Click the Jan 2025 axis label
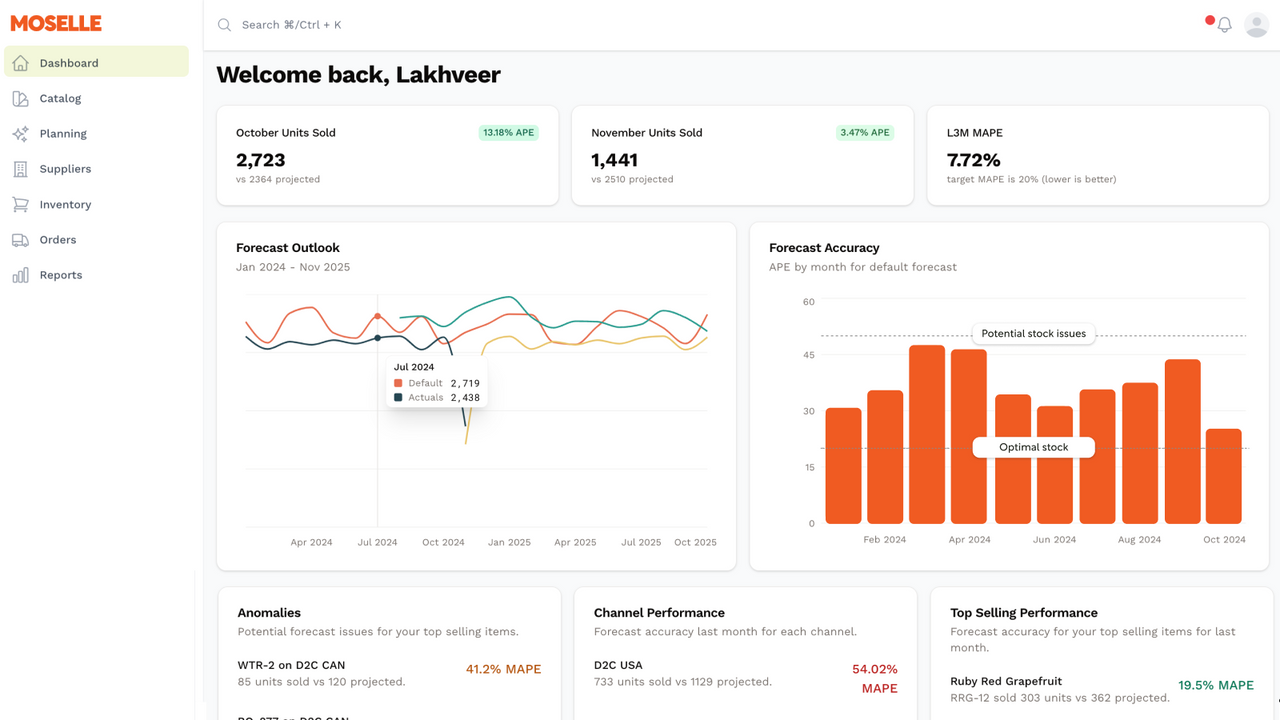Image resolution: width=1280 pixels, height=720 pixels. [x=509, y=543]
